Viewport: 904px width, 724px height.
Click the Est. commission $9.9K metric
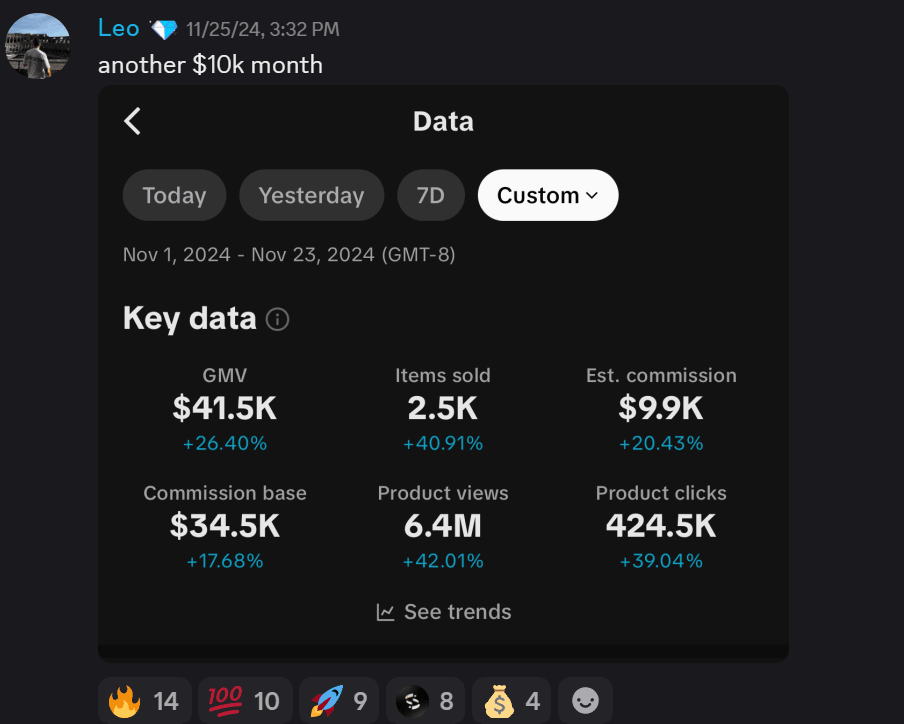point(660,408)
